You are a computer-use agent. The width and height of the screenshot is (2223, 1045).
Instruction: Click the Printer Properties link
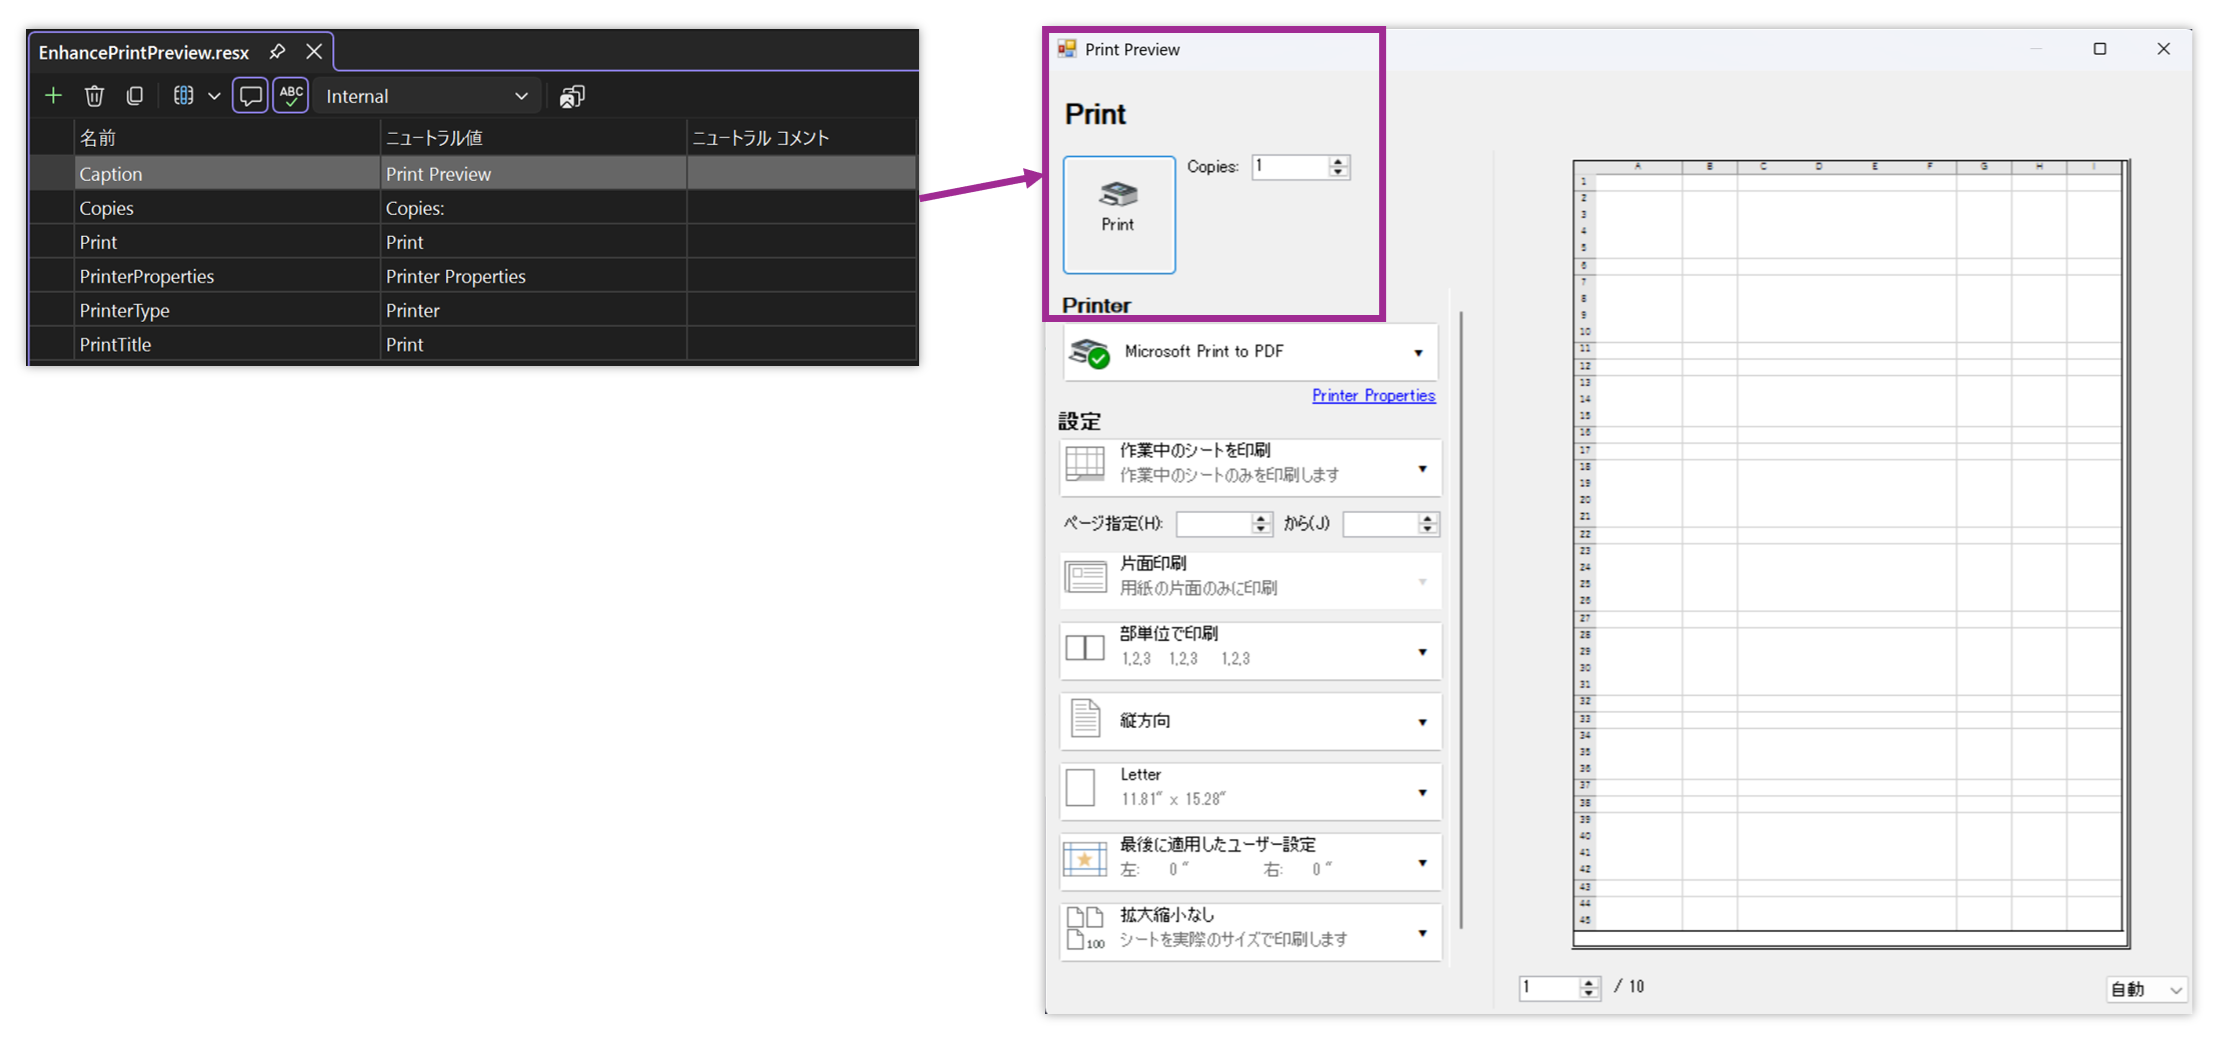[x=1373, y=396]
